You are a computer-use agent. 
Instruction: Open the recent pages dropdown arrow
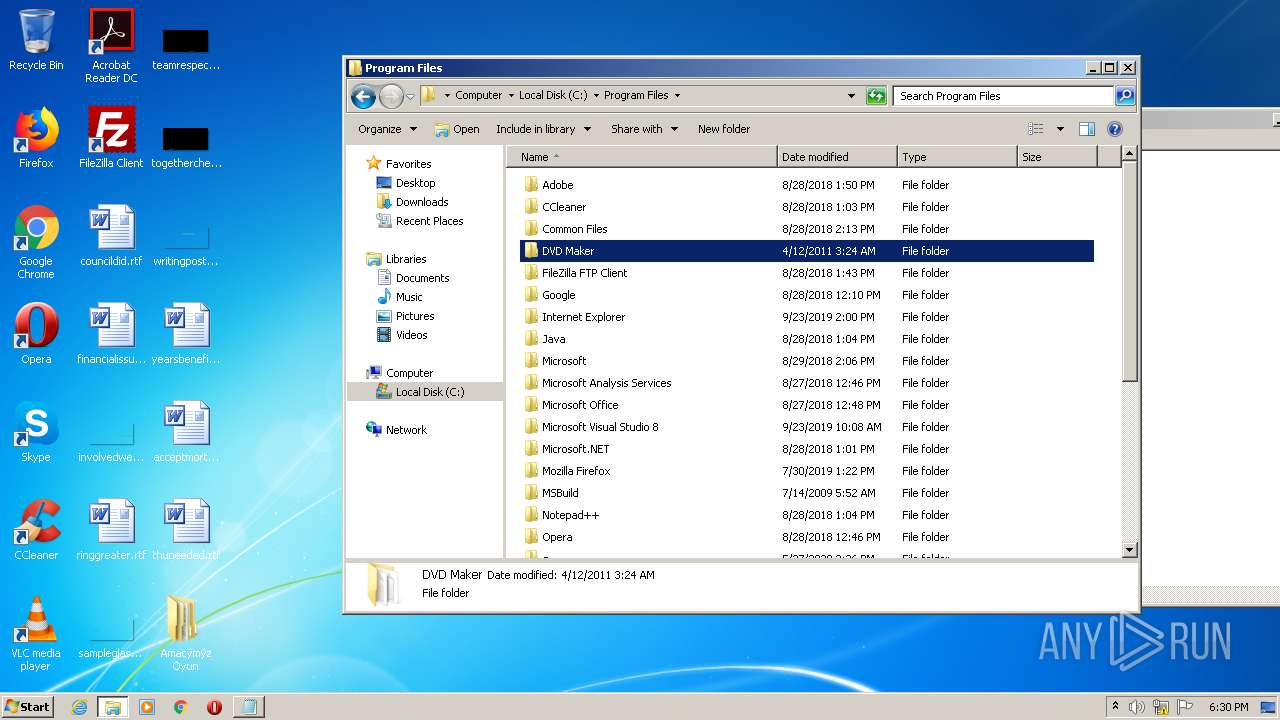(x=410, y=97)
